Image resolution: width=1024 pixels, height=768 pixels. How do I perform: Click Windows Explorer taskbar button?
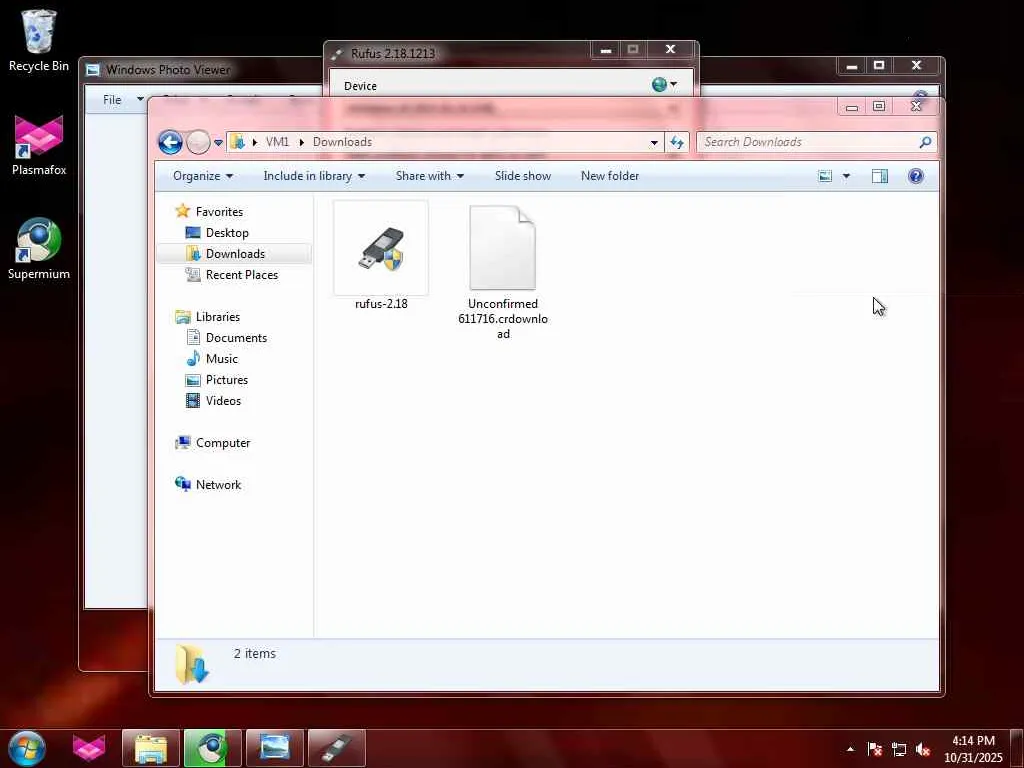pos(151,748)
